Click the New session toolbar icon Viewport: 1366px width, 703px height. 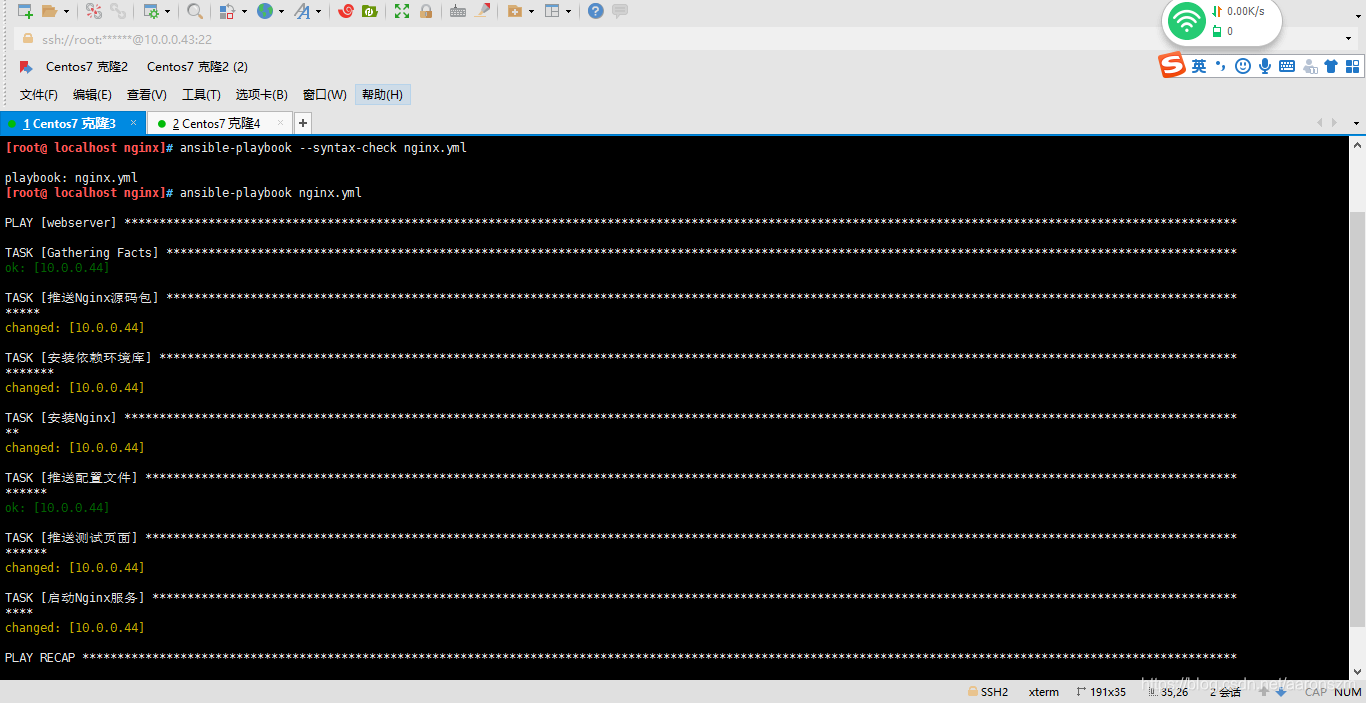(x=25, y=11)
